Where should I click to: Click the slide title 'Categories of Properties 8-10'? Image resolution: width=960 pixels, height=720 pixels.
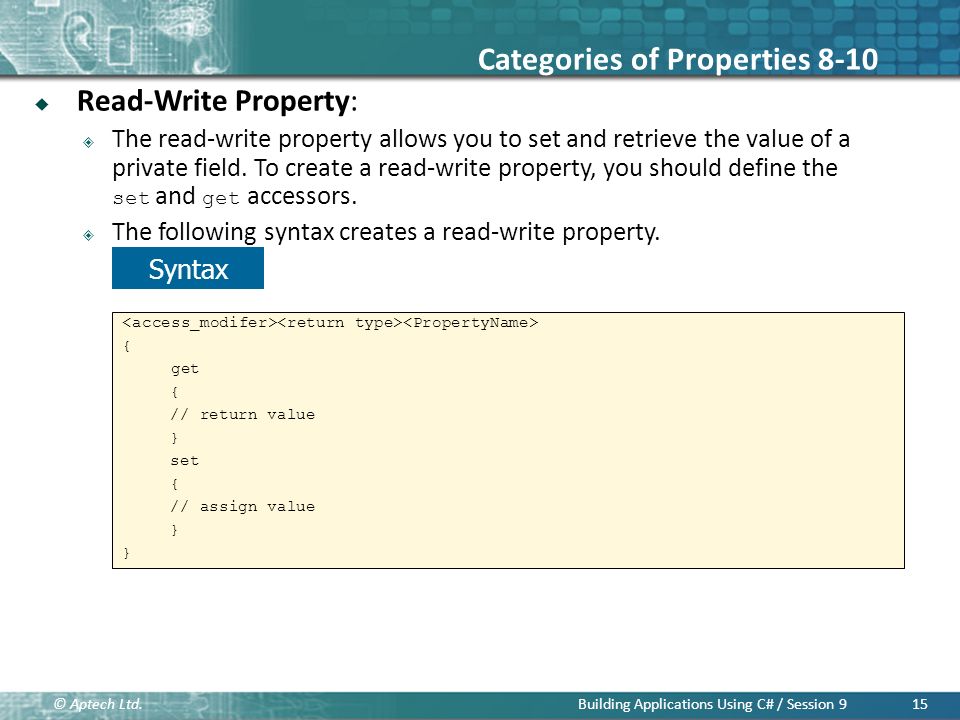[678, 60]
